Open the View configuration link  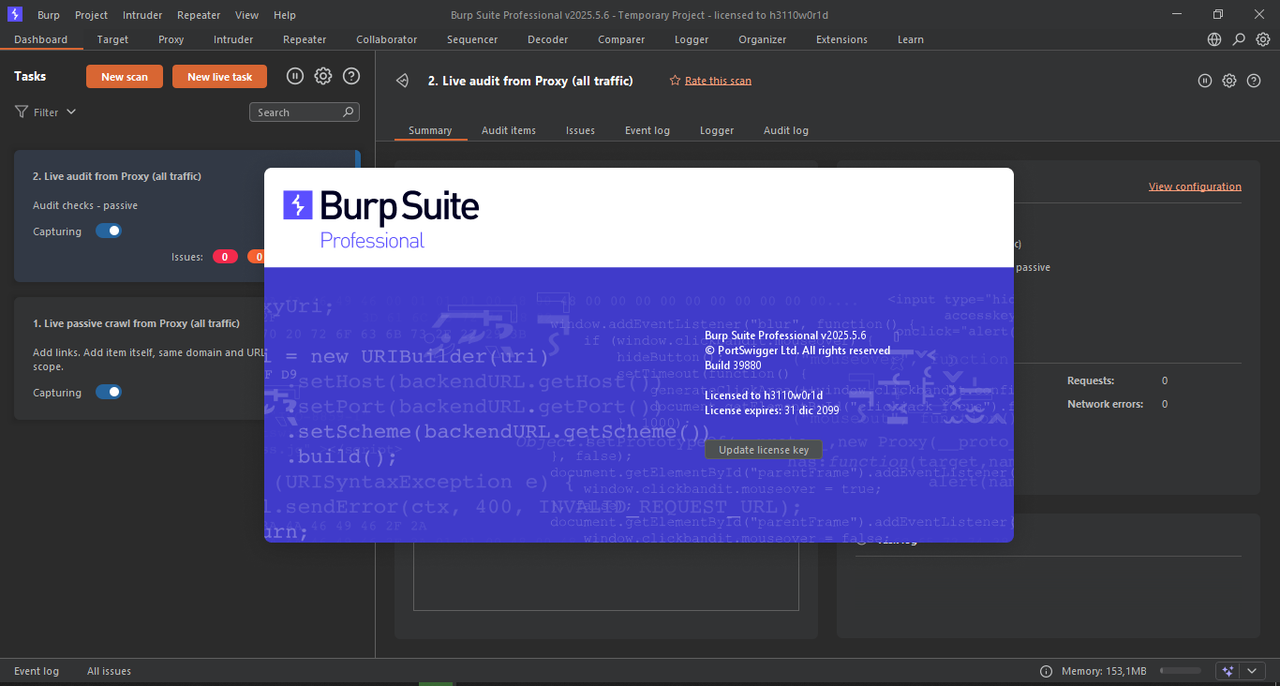click(1195, 186)
